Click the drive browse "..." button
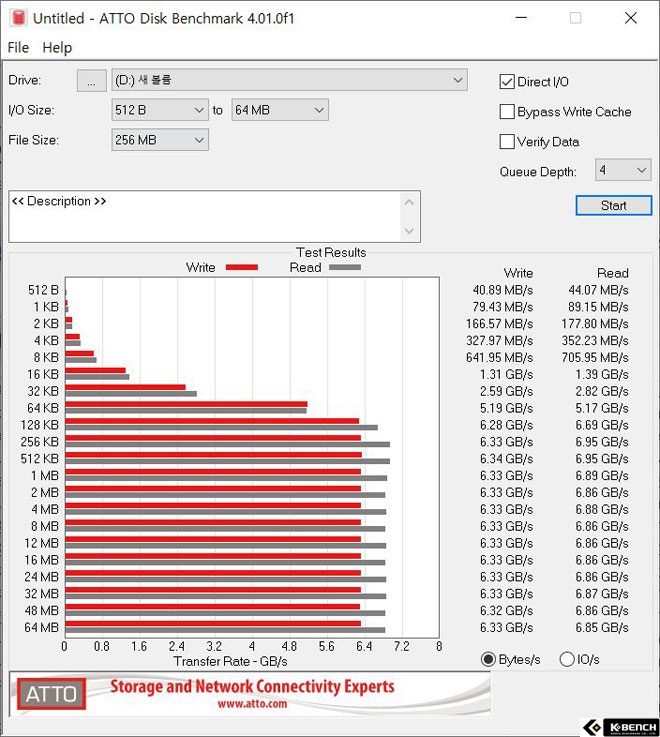The height and width of the screenshot is (737, 660). (x=91, y=80)
